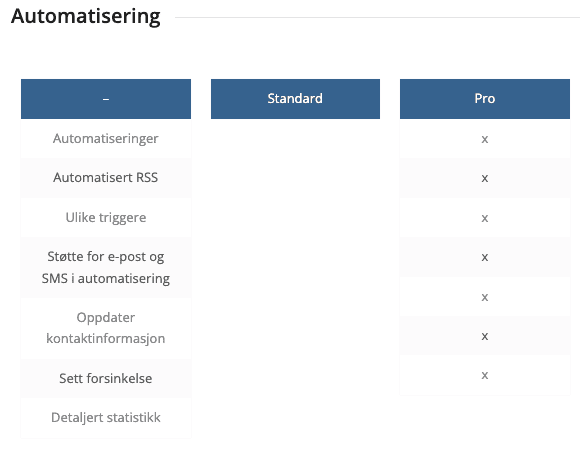The height and width of the screenshot is (470, 586).
Task: Select the Pro column header
Action: [x=485, y=99]
